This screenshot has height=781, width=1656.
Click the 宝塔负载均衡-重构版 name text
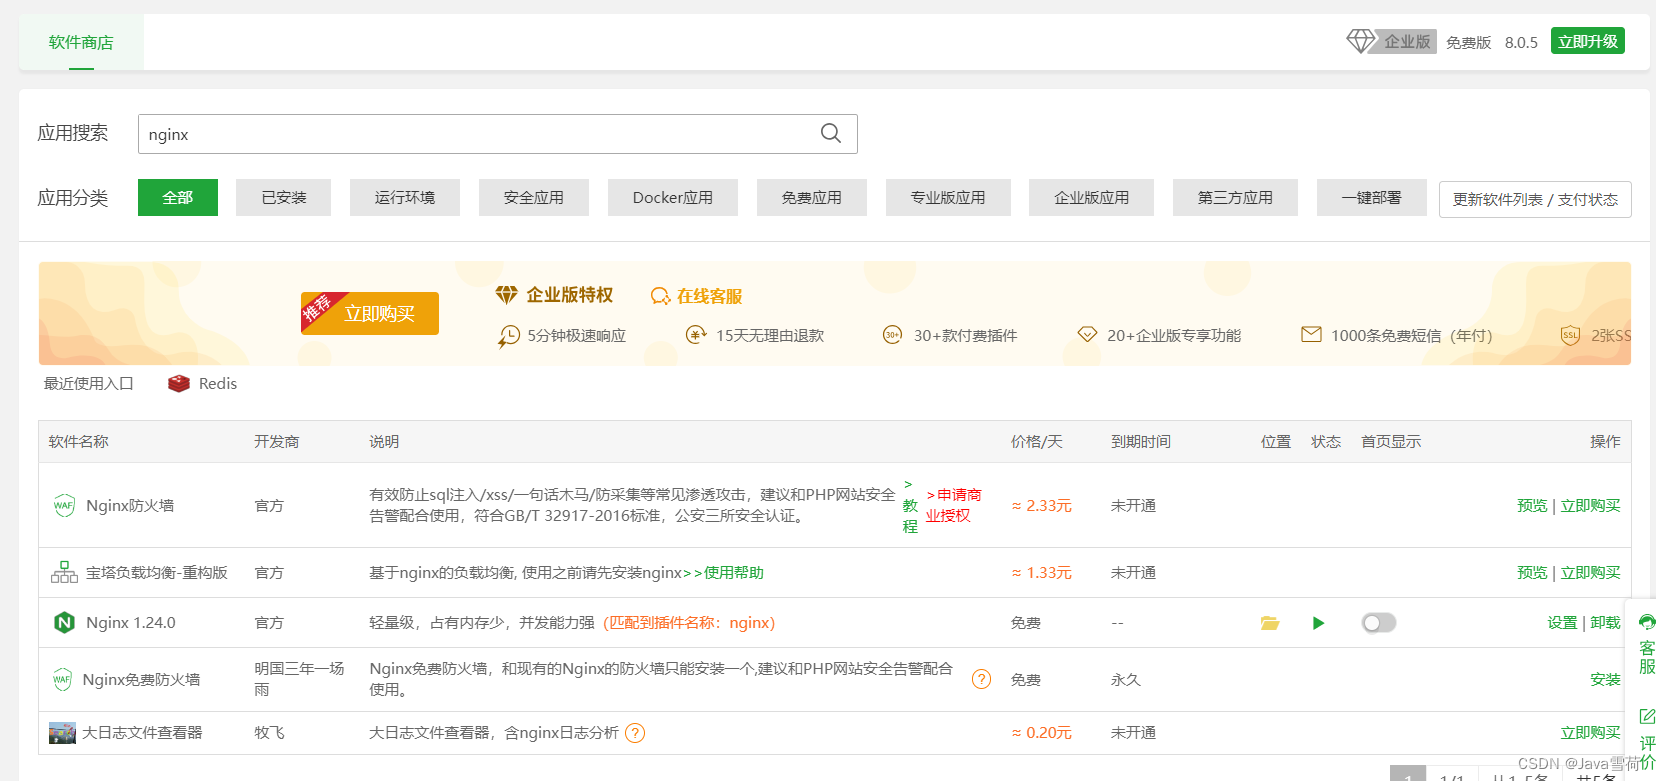point(157,572)
